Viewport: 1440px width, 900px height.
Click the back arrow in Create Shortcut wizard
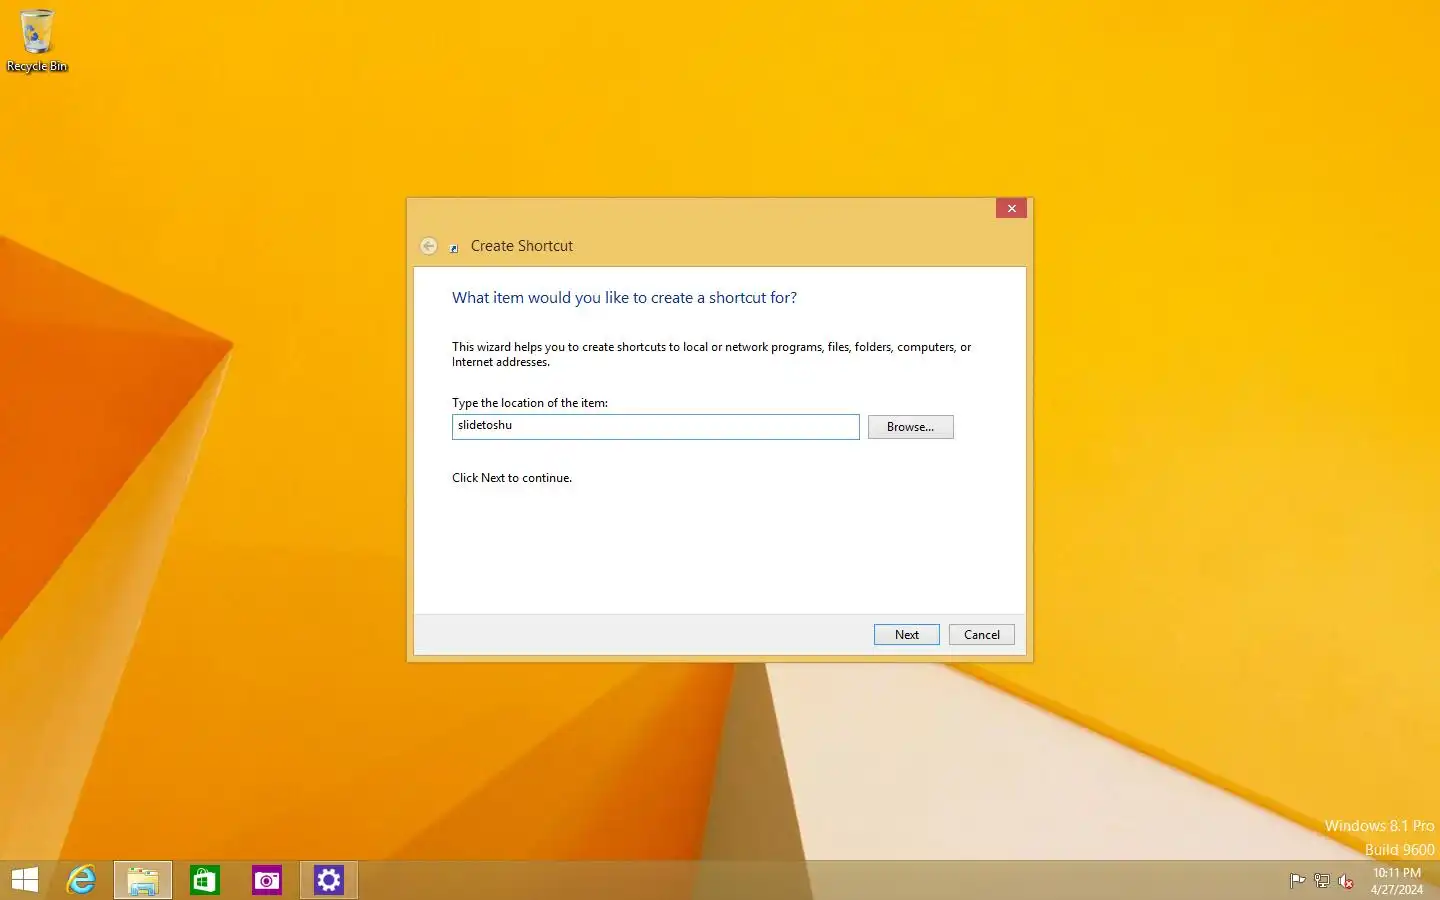[x=428, y=246]
